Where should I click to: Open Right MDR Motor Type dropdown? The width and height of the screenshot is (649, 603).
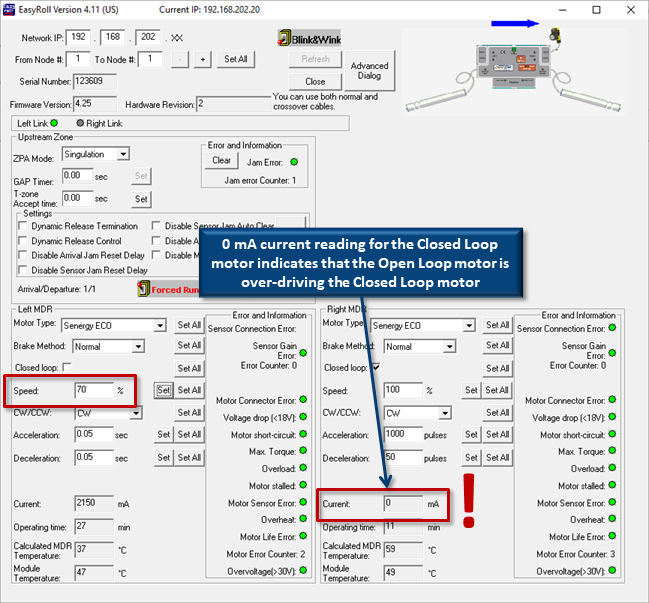pyautogui.click(x=469, y=326)
